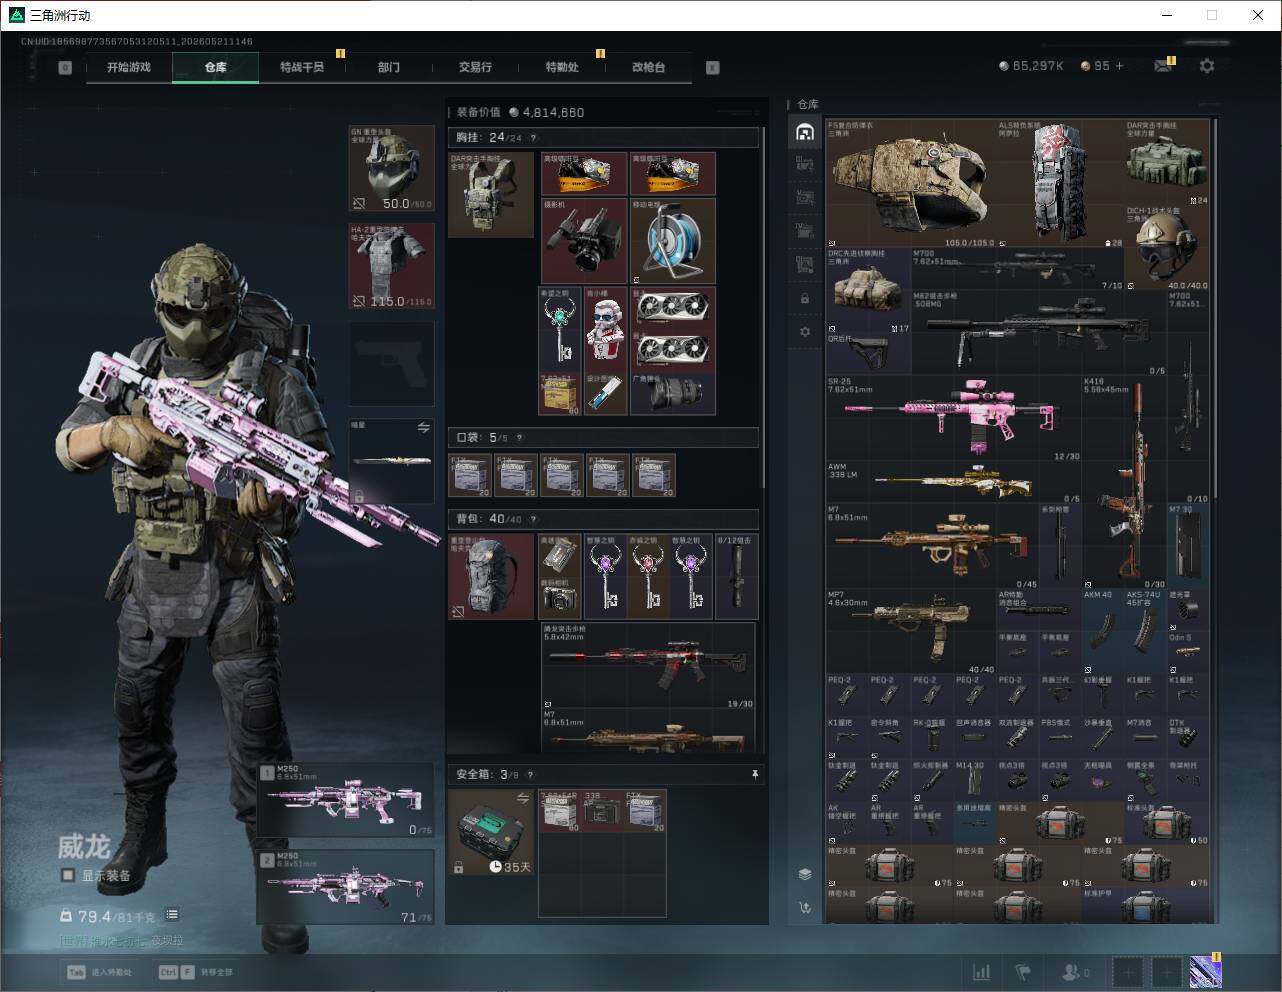Click the warehouse sort arrange icon
The height and width of the screenshot is (992, 1282).
pyautogui.click(x=805, y=908)
